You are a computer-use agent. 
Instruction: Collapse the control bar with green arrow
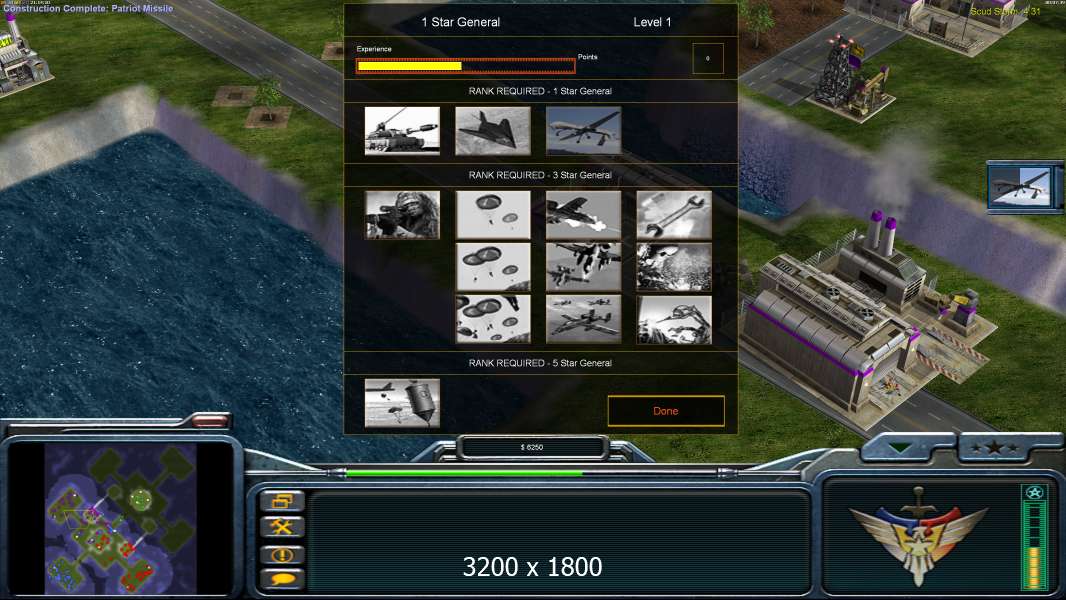901,448
